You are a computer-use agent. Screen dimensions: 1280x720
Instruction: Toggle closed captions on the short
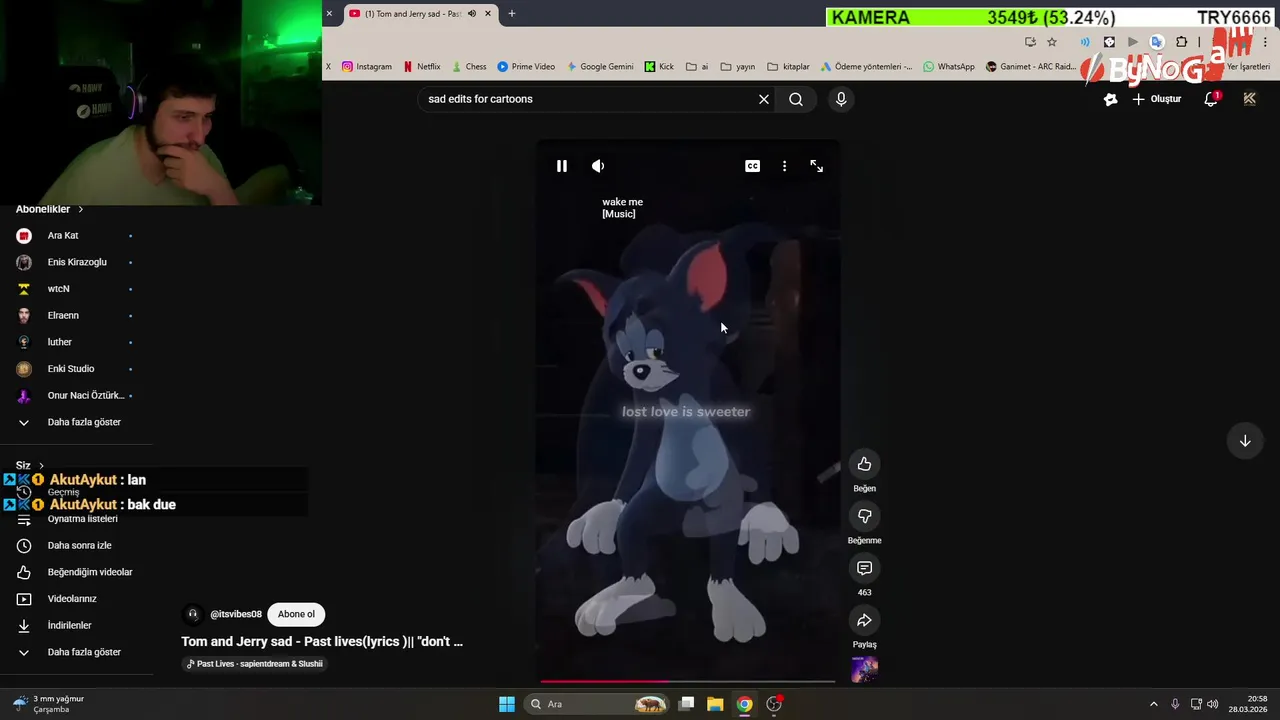point(752,166)
